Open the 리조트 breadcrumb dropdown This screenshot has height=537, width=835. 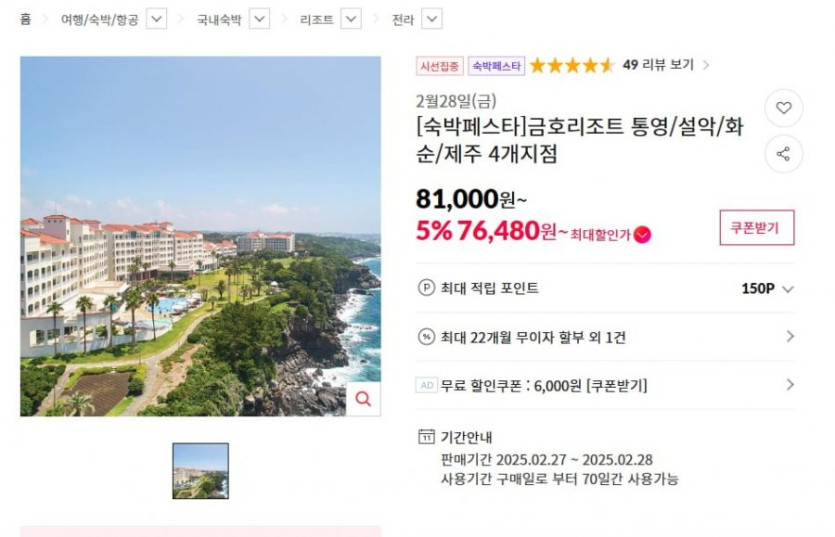351,19
